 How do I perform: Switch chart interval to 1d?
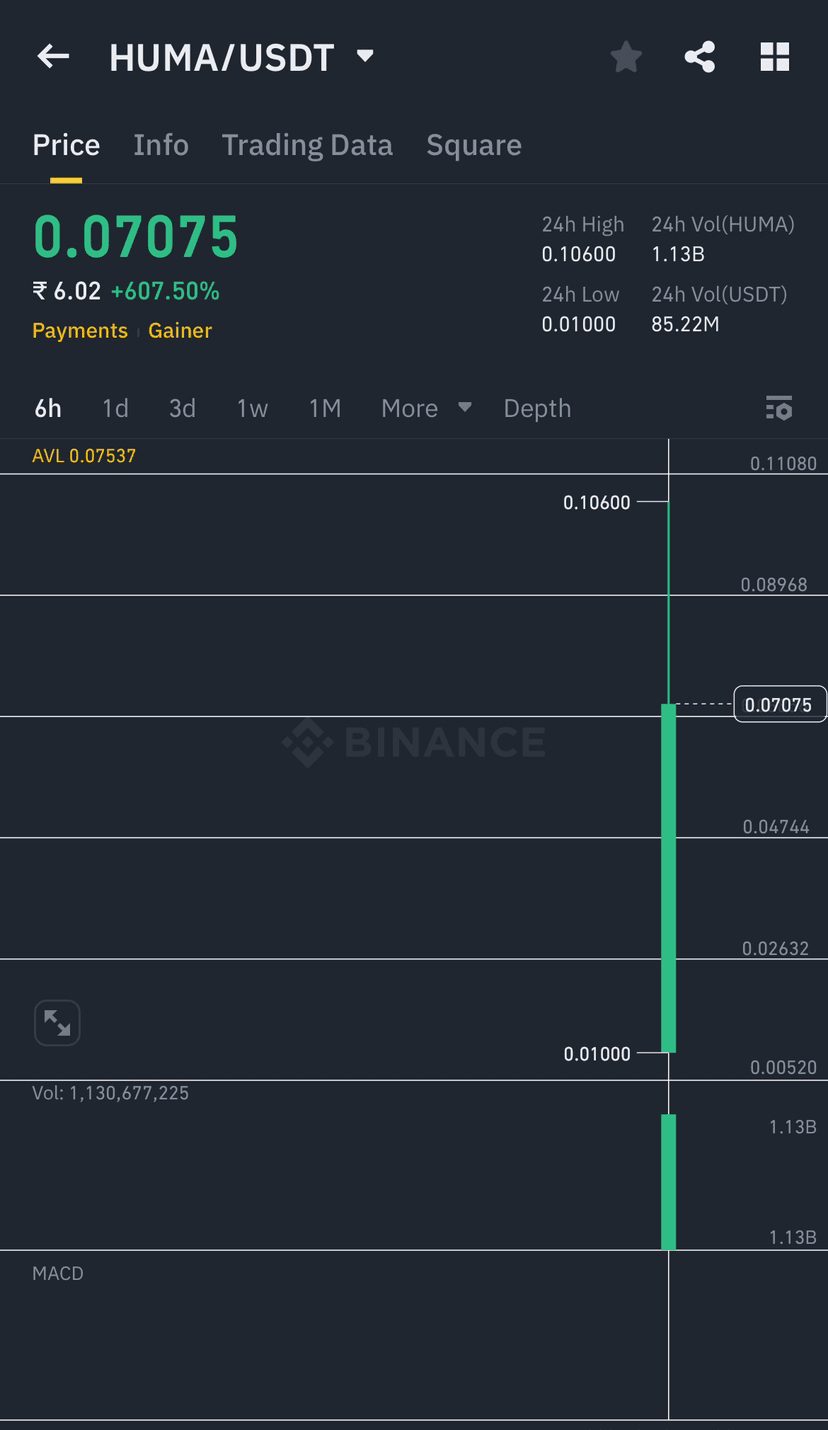click(115, 408)
